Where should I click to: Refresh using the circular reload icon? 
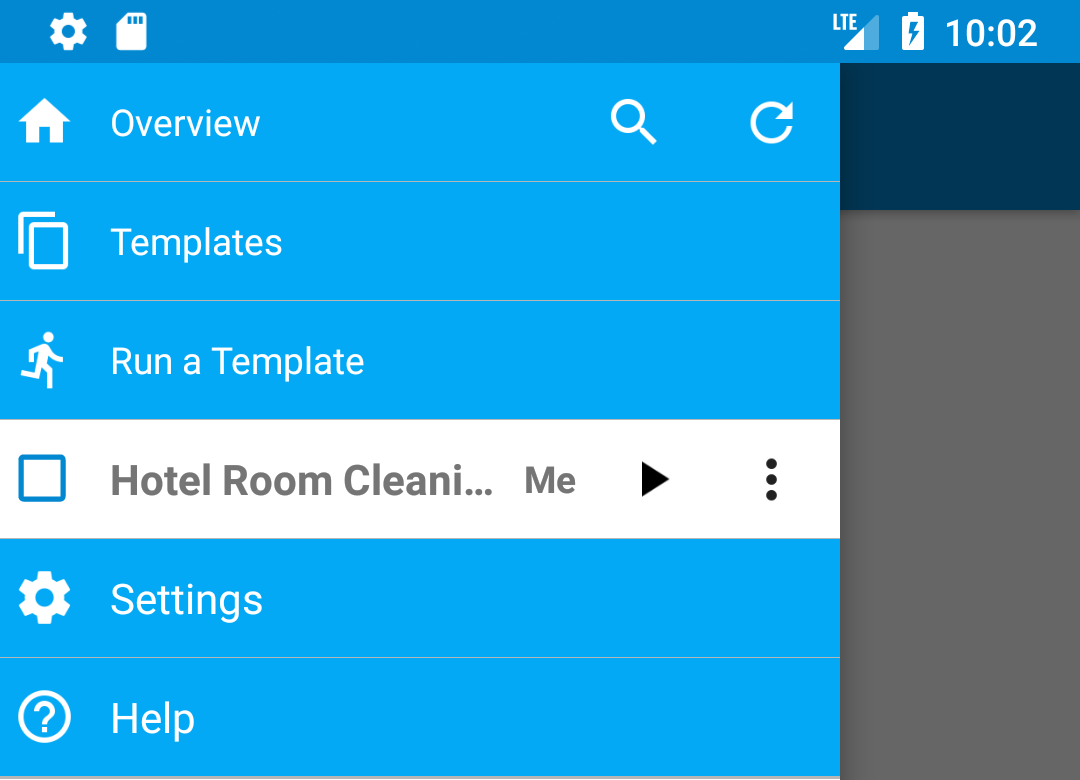pyautogui.click(x=771, y=122)
